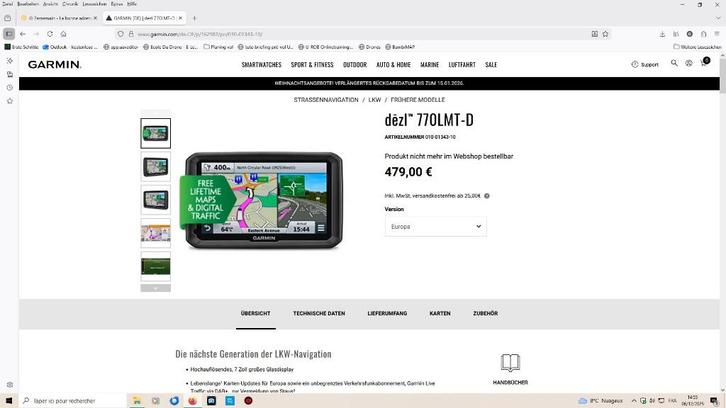726x408 pixels.
Task: Open SPORT & FITNESS navigation menu
Action: tap(312, 65)
